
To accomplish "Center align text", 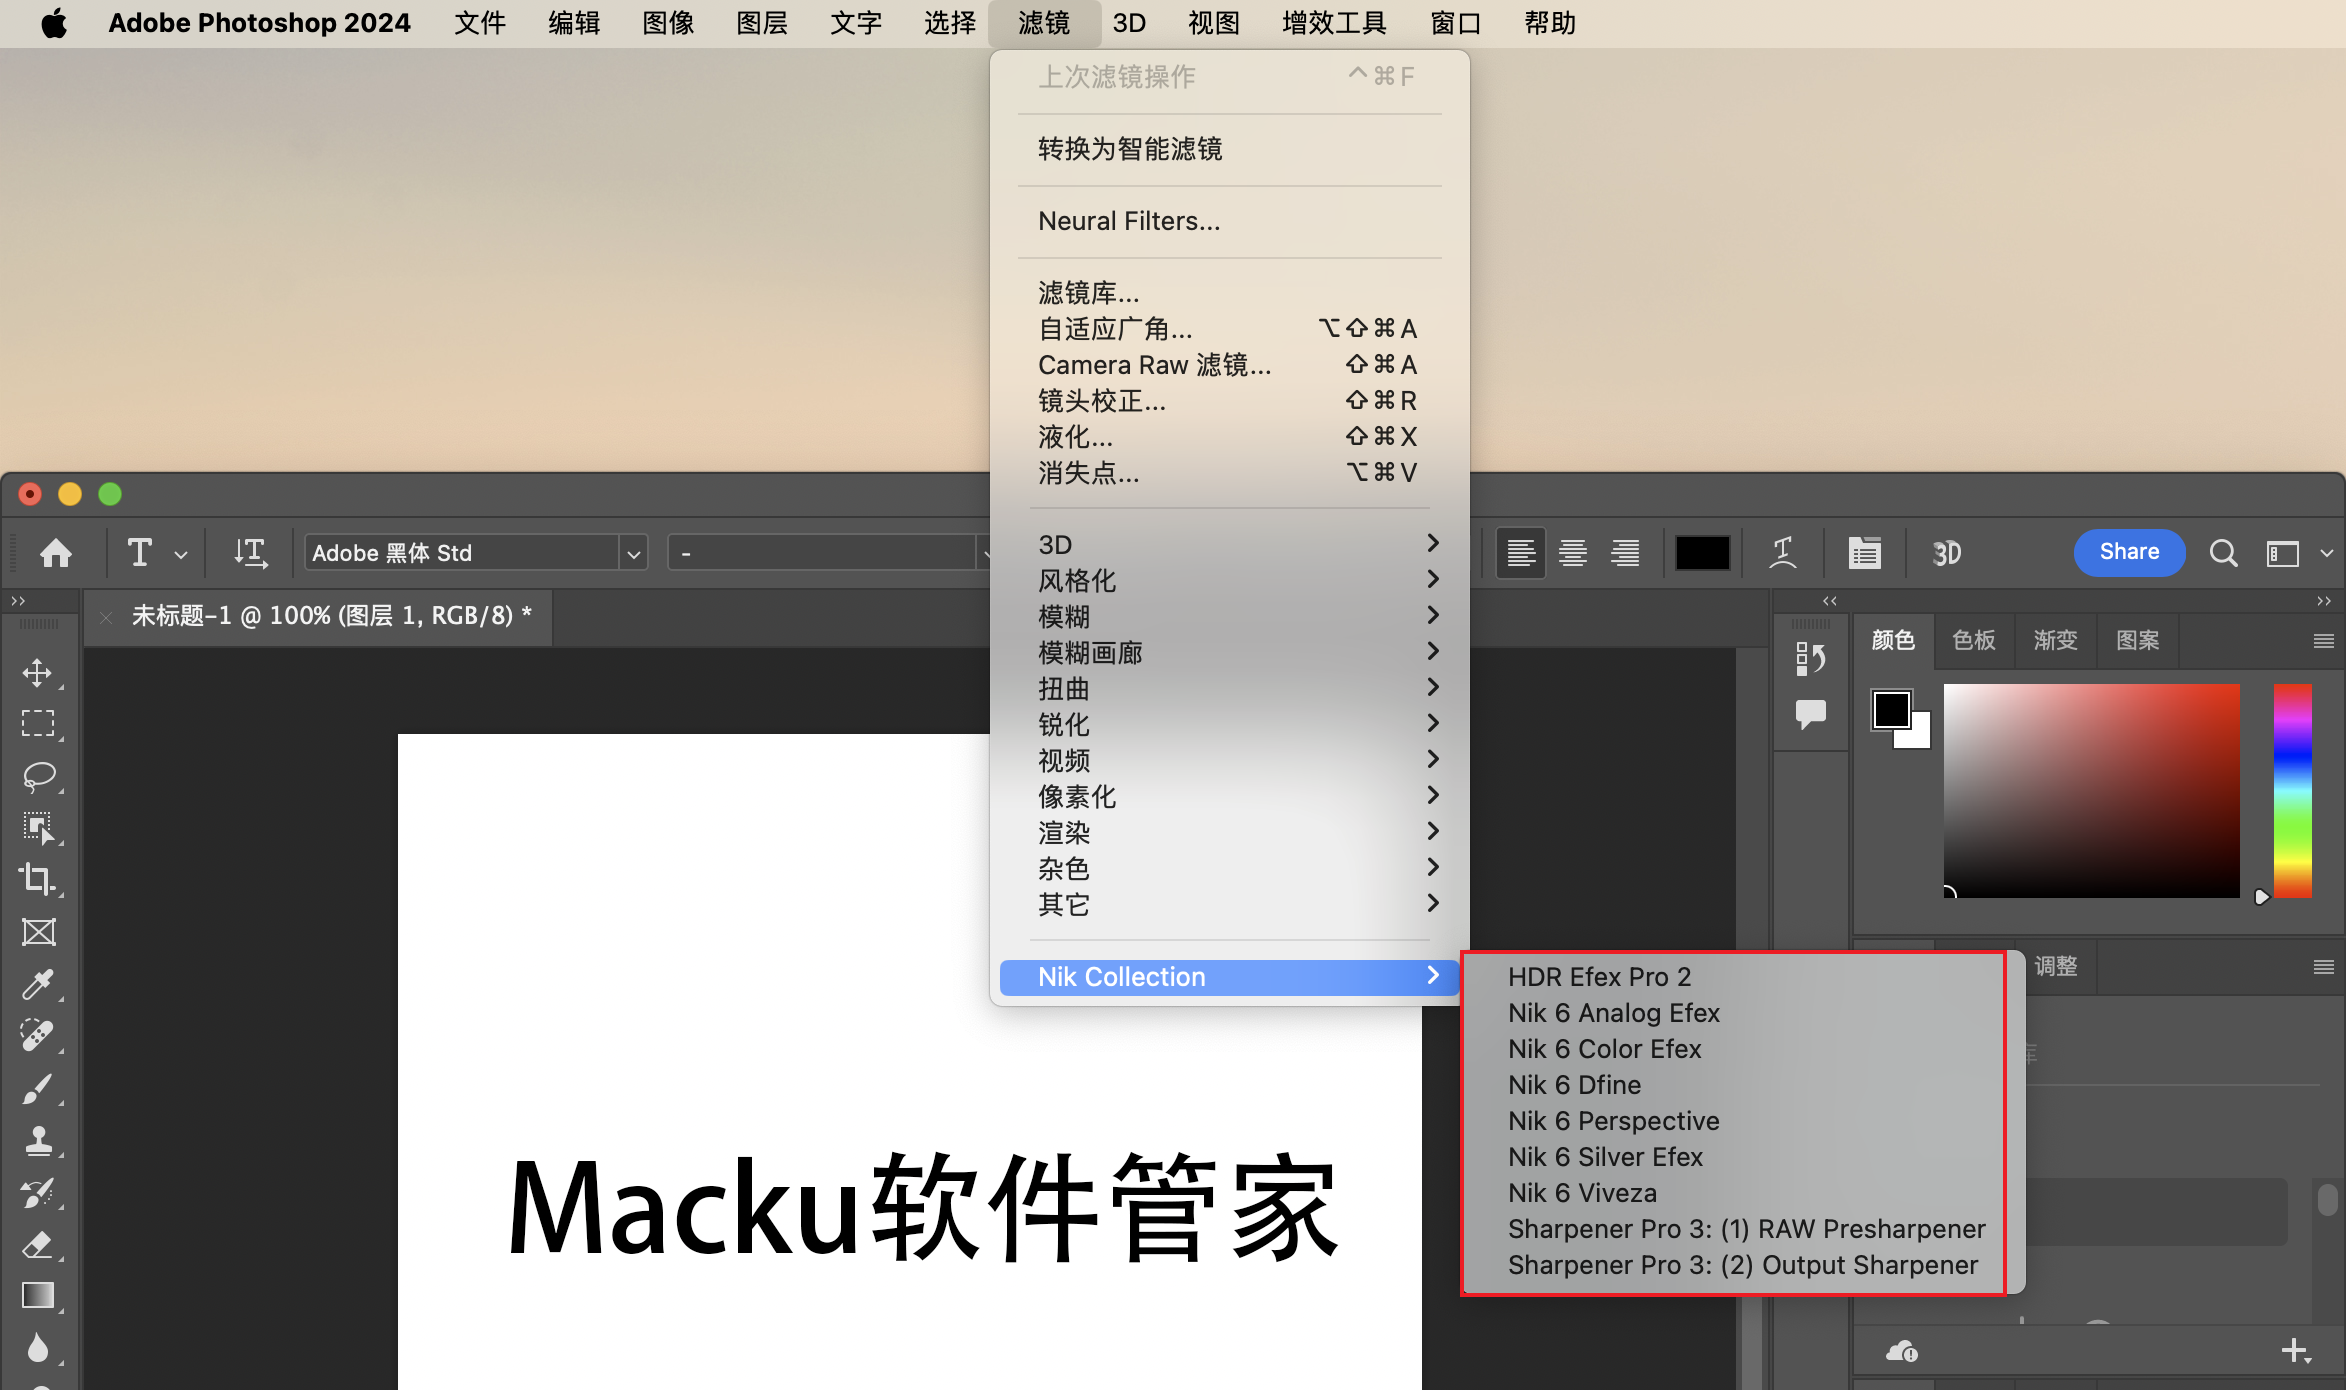I will click(1573, 553).
